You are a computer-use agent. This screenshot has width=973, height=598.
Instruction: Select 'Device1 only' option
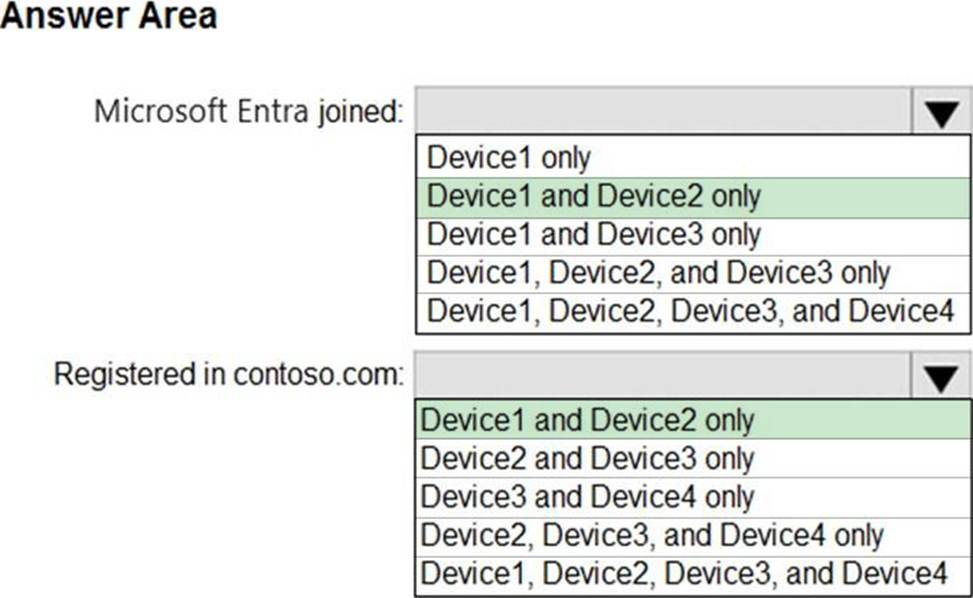[509, 158]
